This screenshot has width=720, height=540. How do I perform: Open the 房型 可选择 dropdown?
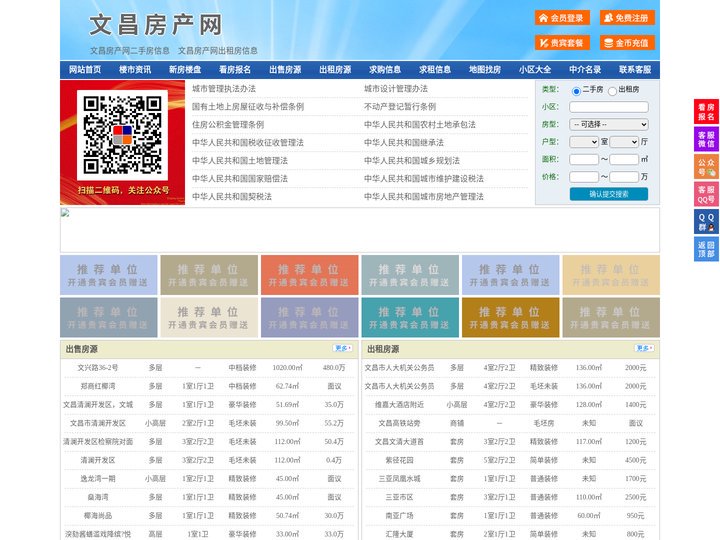[x=609, y=124]
